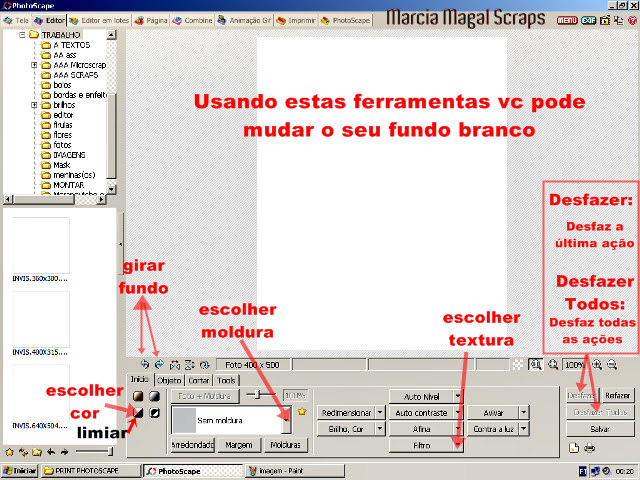Screen dimensions: 640x480
Task: Click the checkered transparency icon beside zoom
Action: (518, 364)
